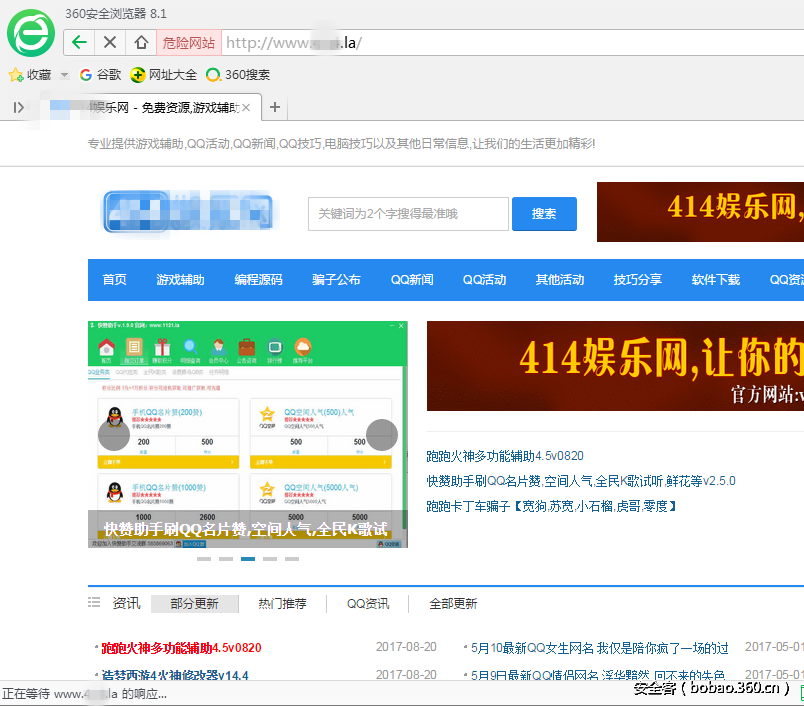Expand the 收藏 dropdown arrow
This screenshot has width=804, height=706.
(x=63, y=74)
